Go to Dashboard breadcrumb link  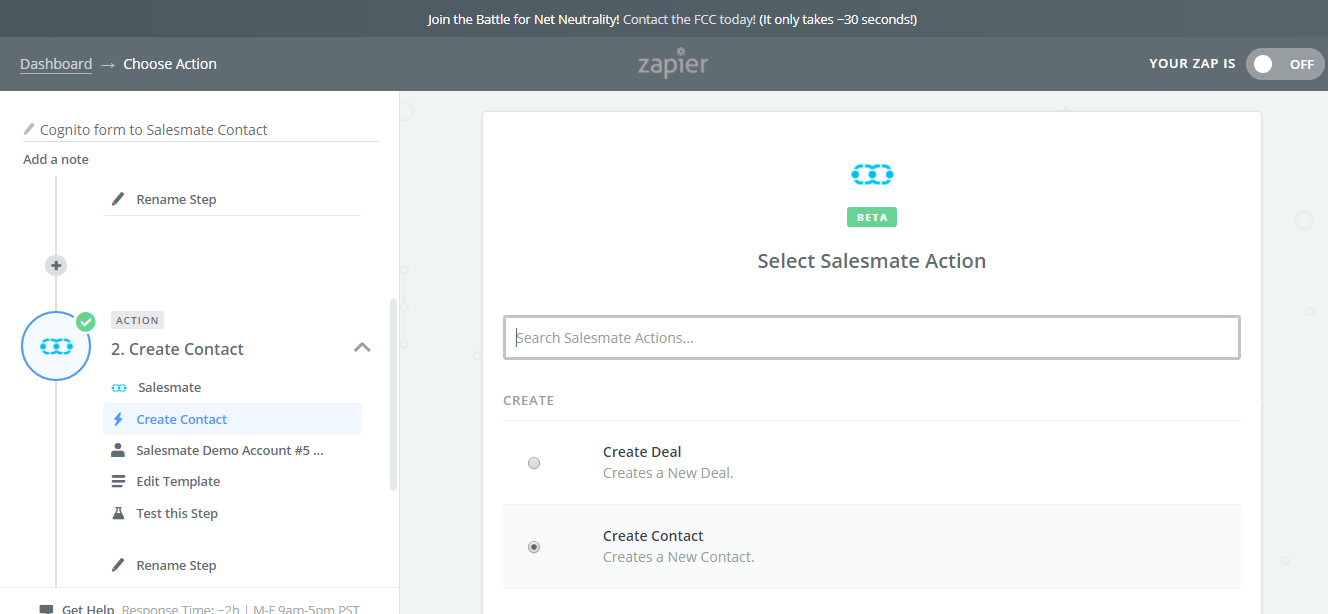click(56, 64)
